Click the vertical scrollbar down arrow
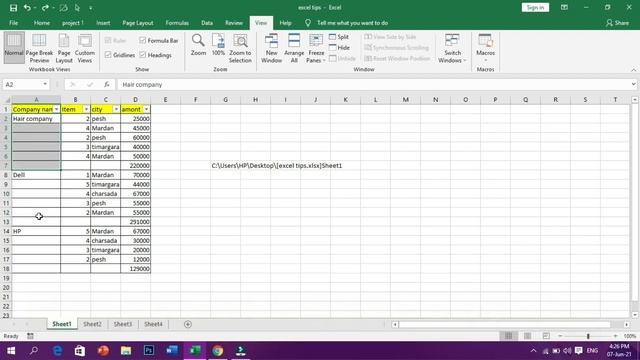Image resolution: width=640 pixels, height=360 pixels. tap(635, 315)
